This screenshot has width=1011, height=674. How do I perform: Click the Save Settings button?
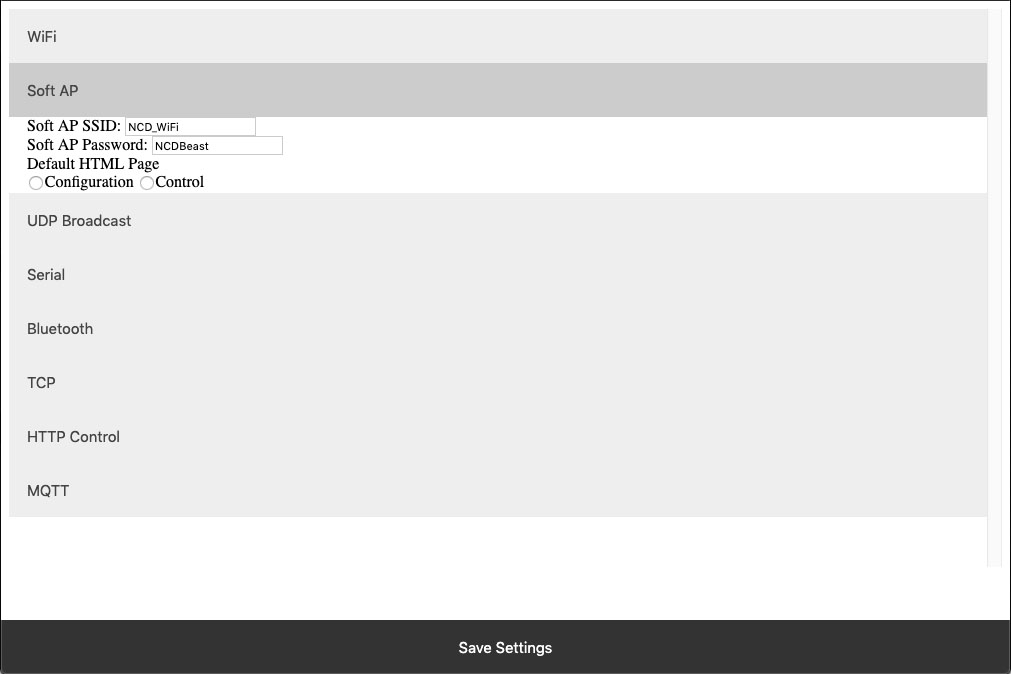click(x=506, y=647)
